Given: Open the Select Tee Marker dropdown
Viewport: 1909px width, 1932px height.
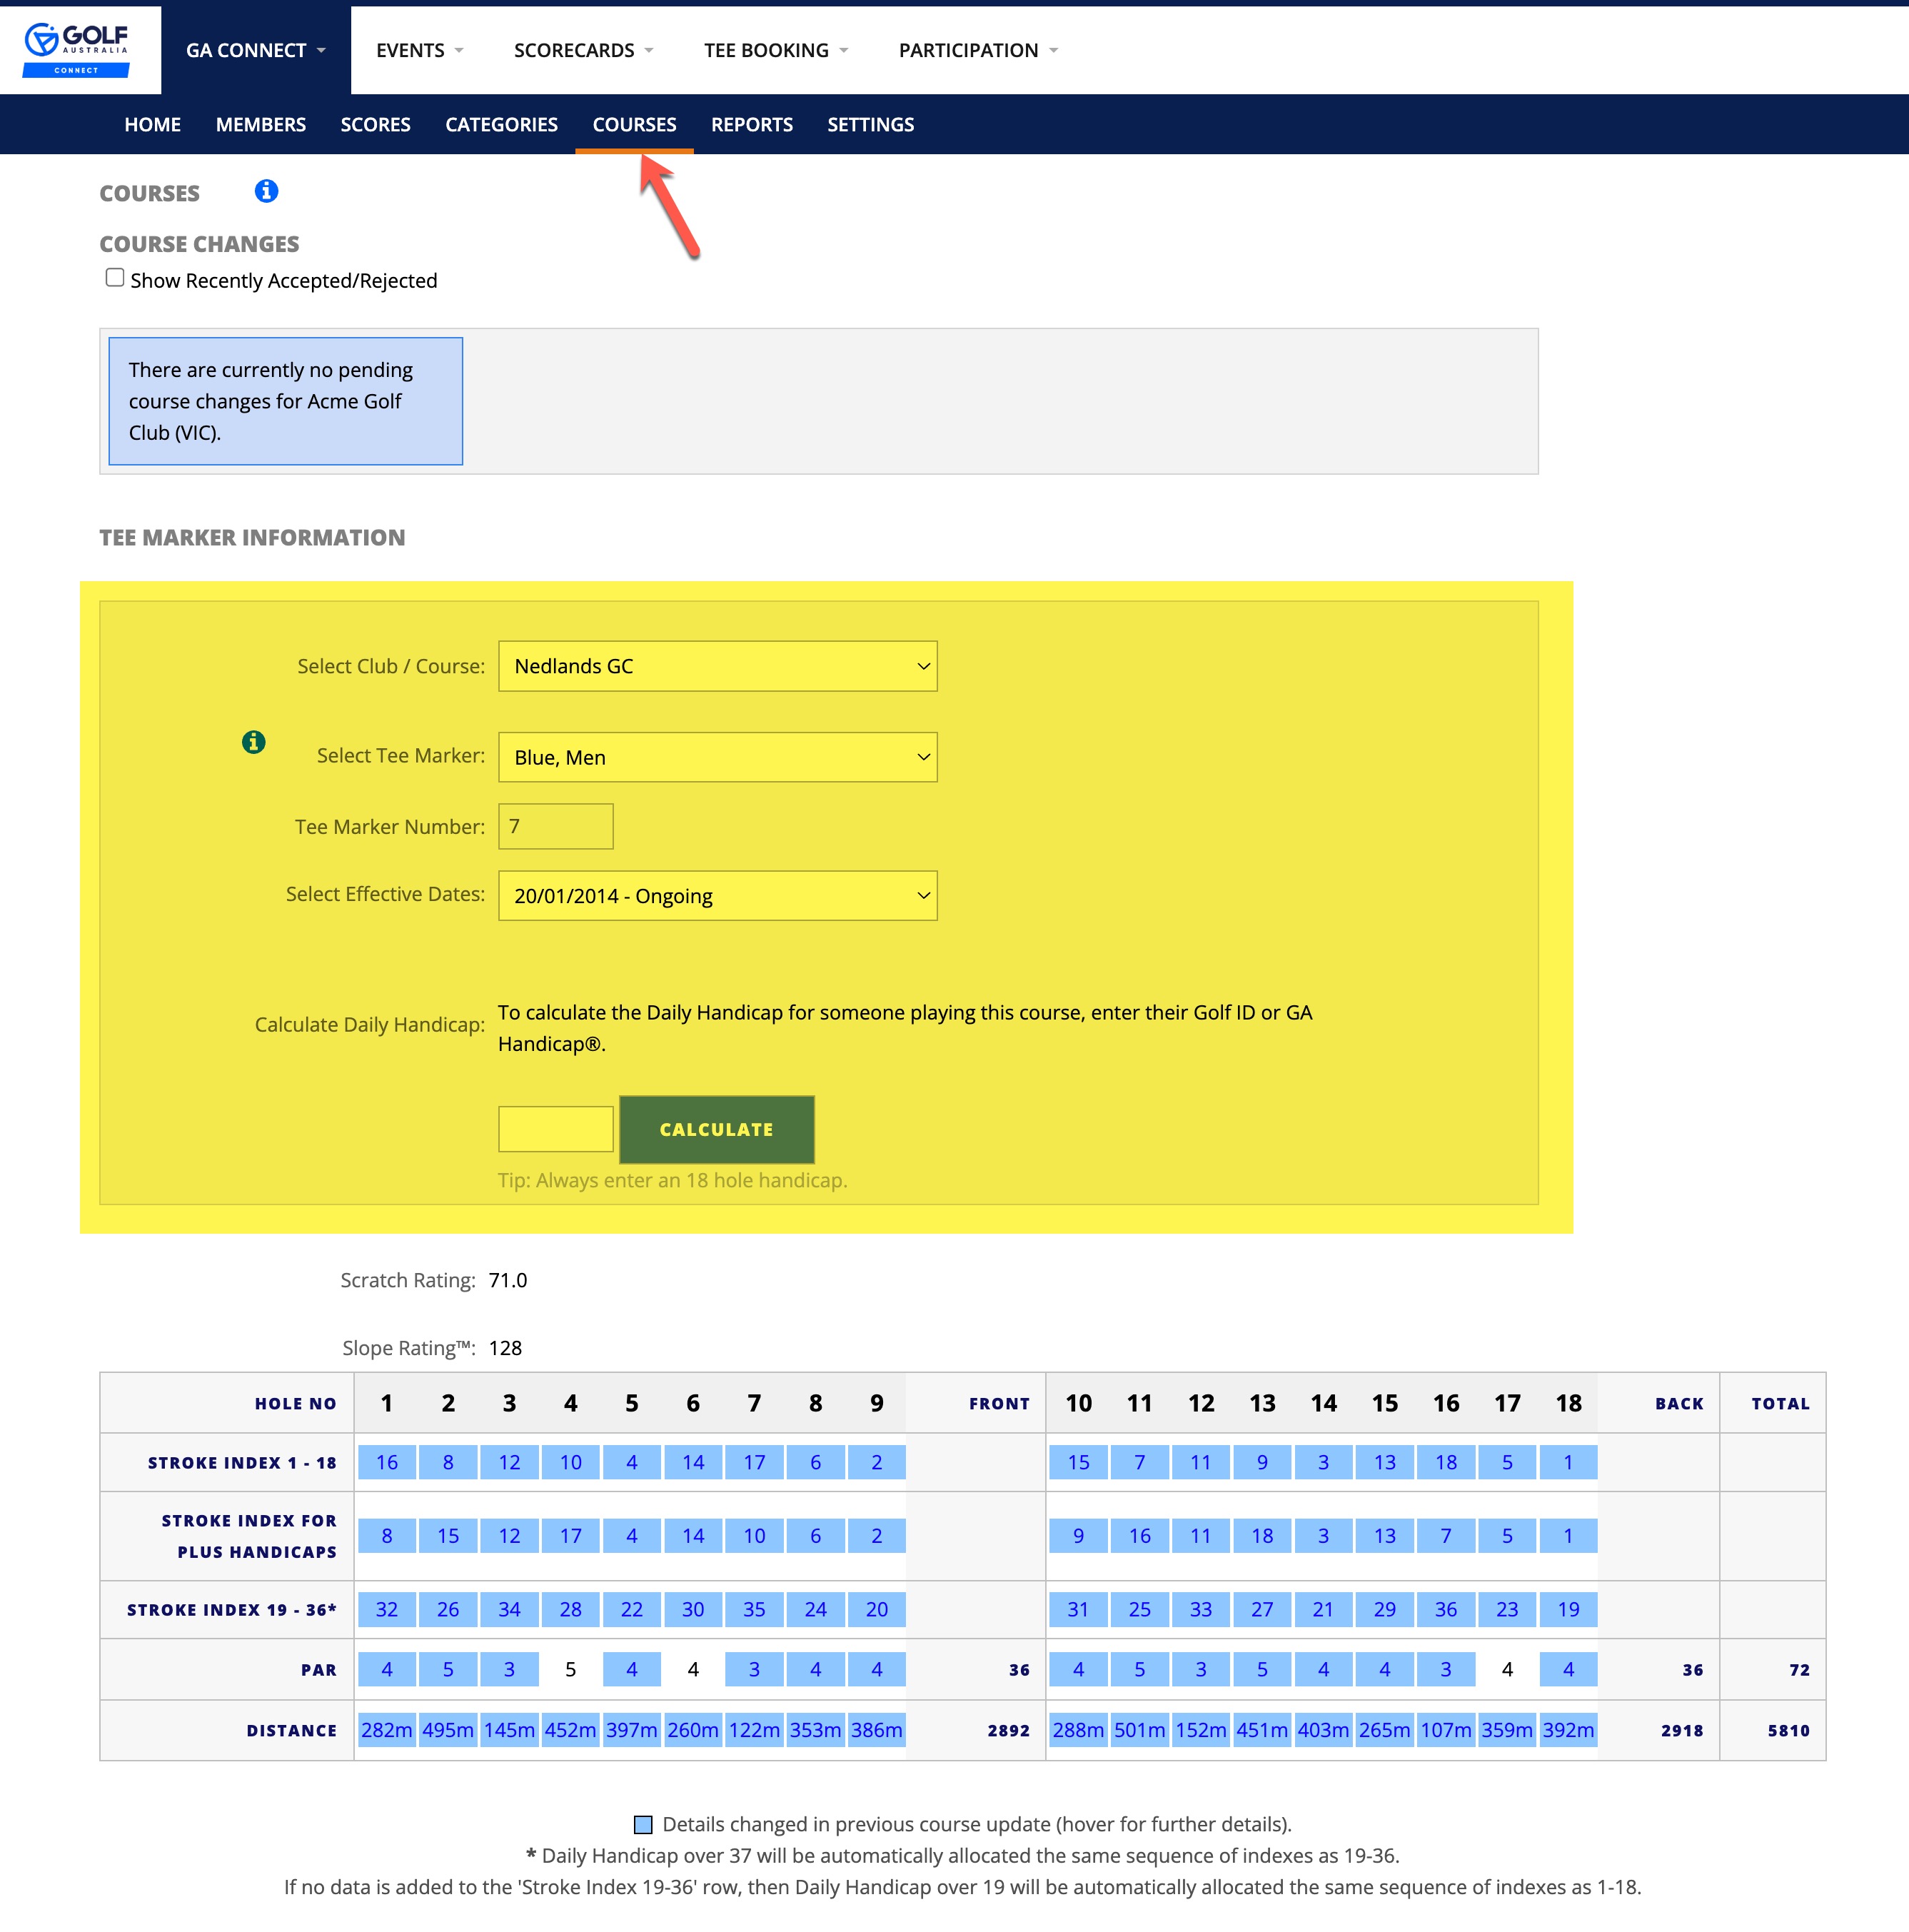Looking at the screenshot, I should (x=718, y=757).
